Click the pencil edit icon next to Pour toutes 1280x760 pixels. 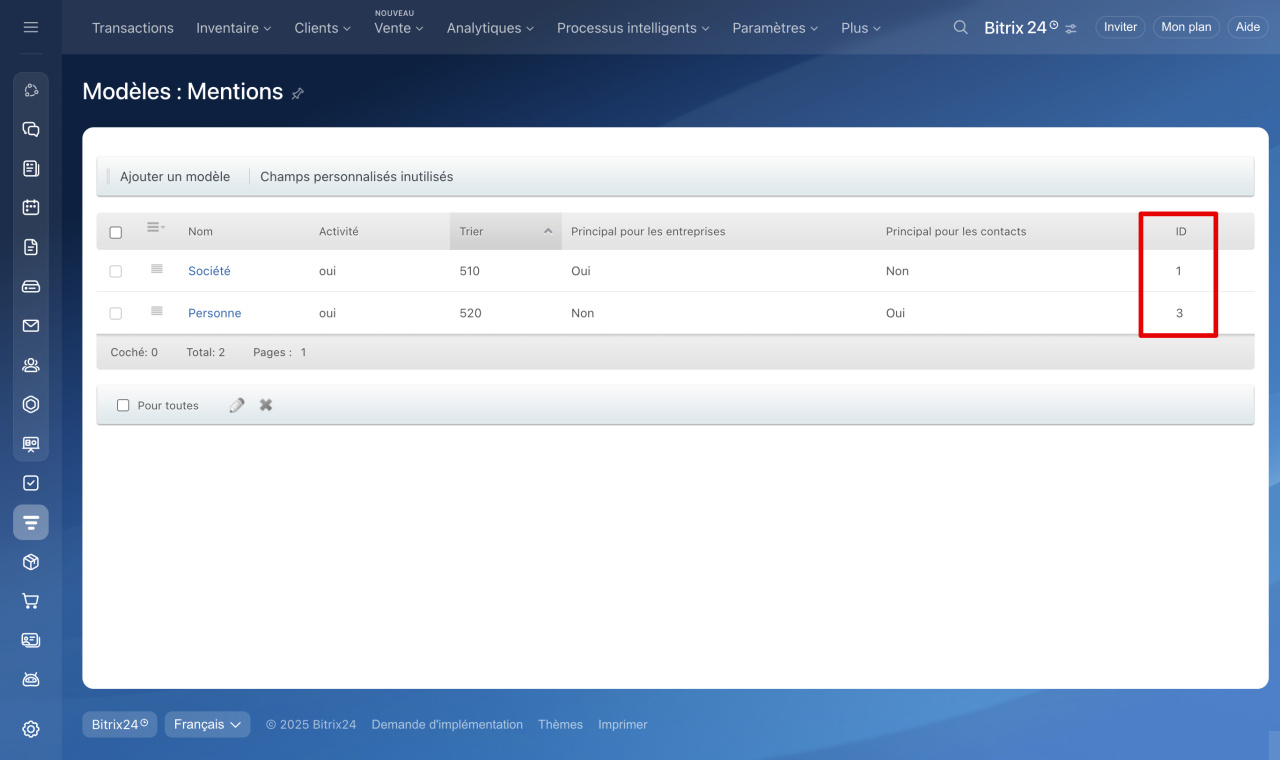click(x=237, y=405)
